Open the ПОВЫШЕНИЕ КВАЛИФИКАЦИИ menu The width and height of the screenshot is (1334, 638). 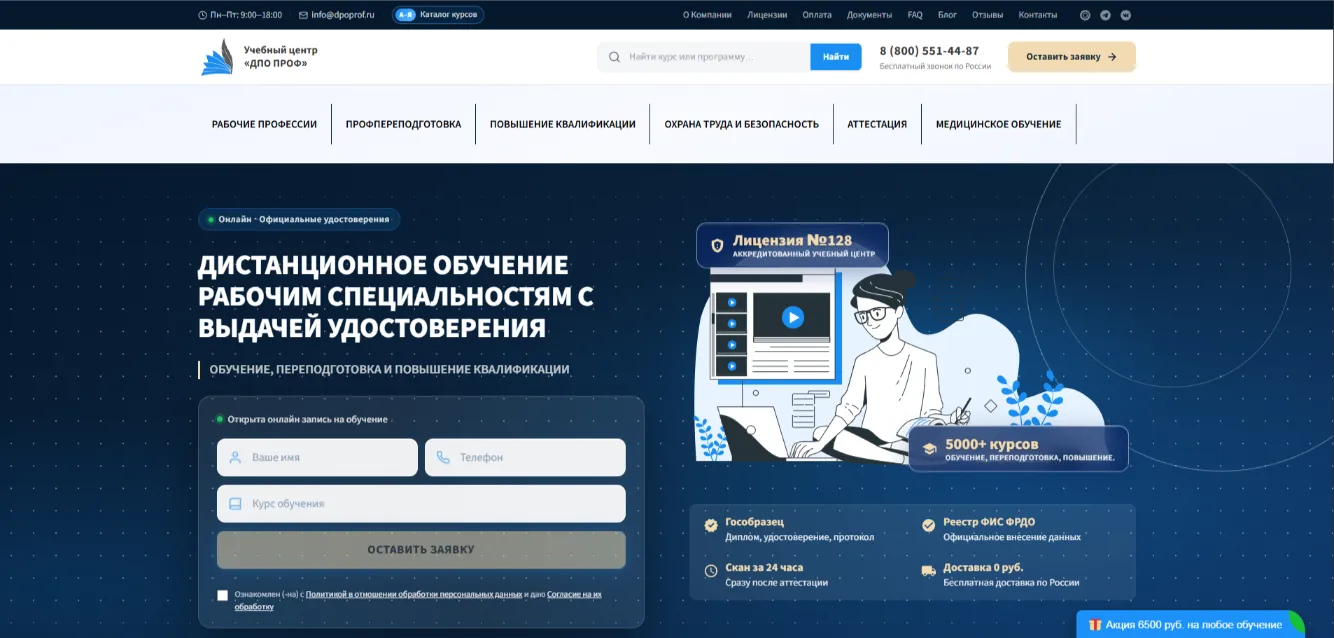562,124
